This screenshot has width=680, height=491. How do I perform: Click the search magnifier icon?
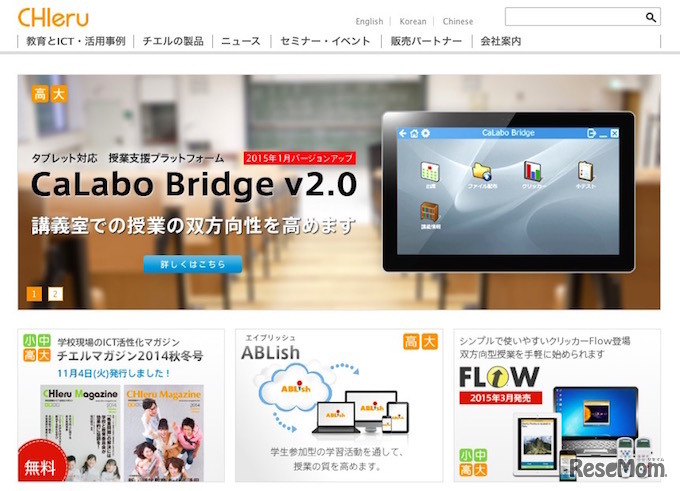coord(651,17)
